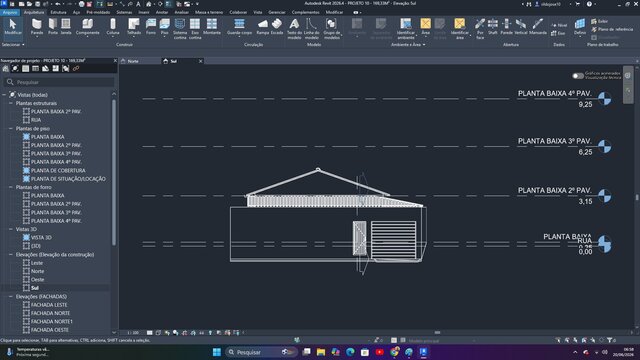Expand the Ambiente e Área panel dropdown
This screenshot has height=360, width=640.
click(408, 44)
